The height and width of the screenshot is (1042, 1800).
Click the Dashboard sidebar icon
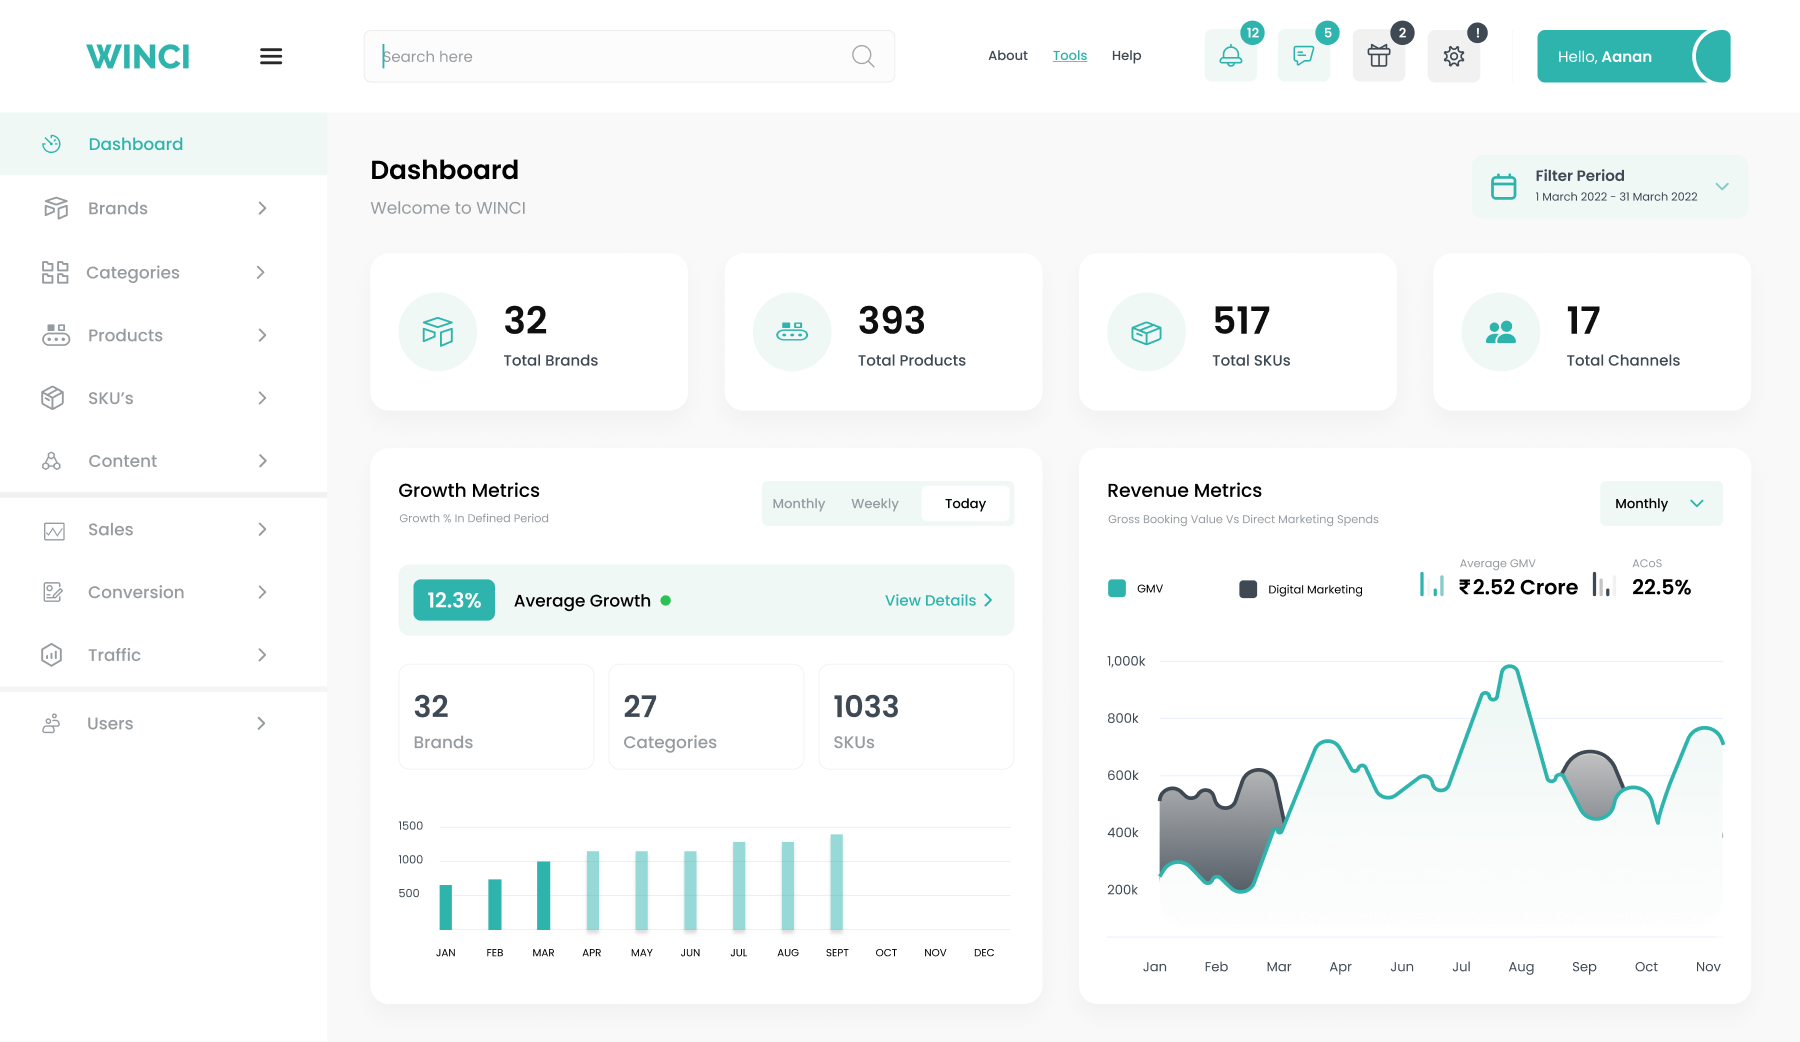click(52, 144)
